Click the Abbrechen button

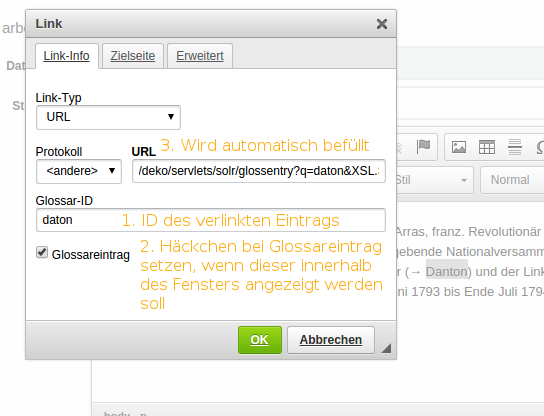click(x=331, y=340)
